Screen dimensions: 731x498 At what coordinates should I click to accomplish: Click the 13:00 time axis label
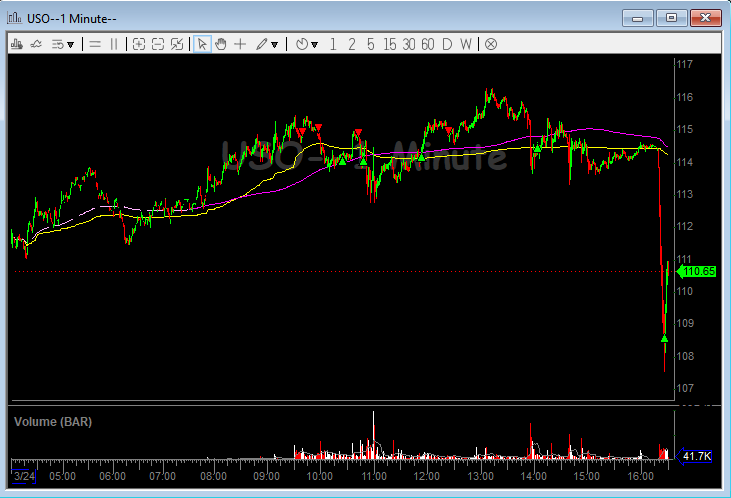481,477
